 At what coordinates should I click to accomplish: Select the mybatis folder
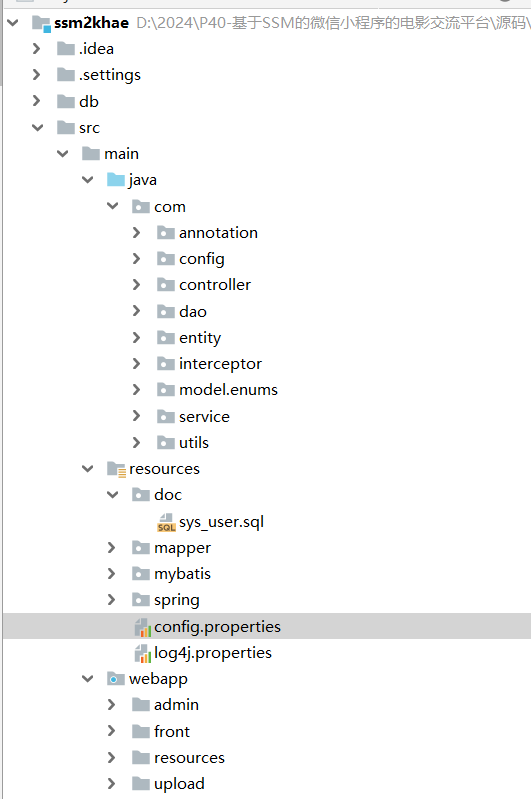182,574
